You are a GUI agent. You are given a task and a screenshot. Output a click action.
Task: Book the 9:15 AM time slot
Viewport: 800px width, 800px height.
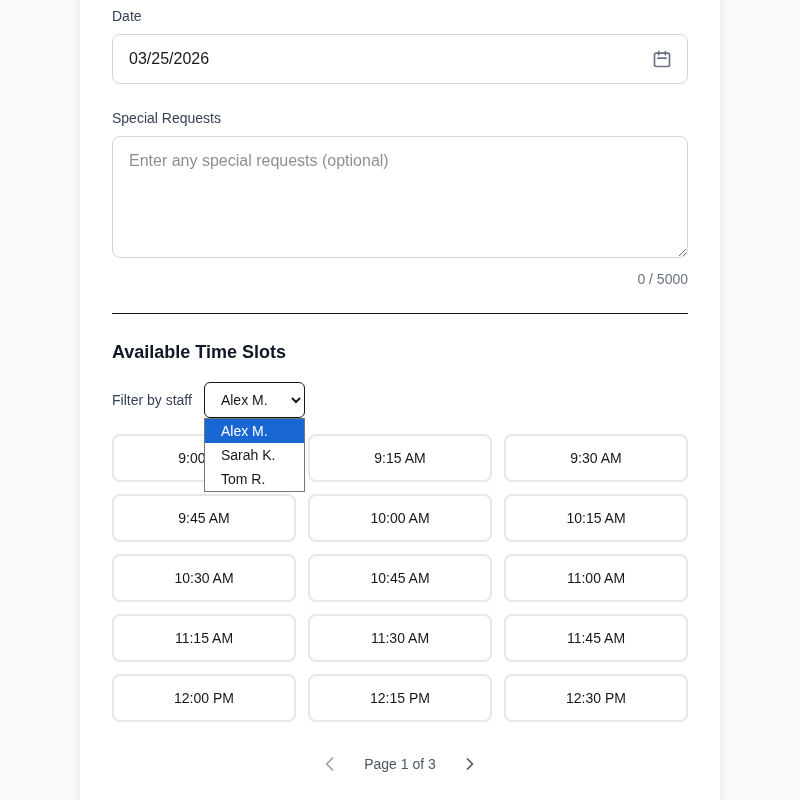(400, 458)
